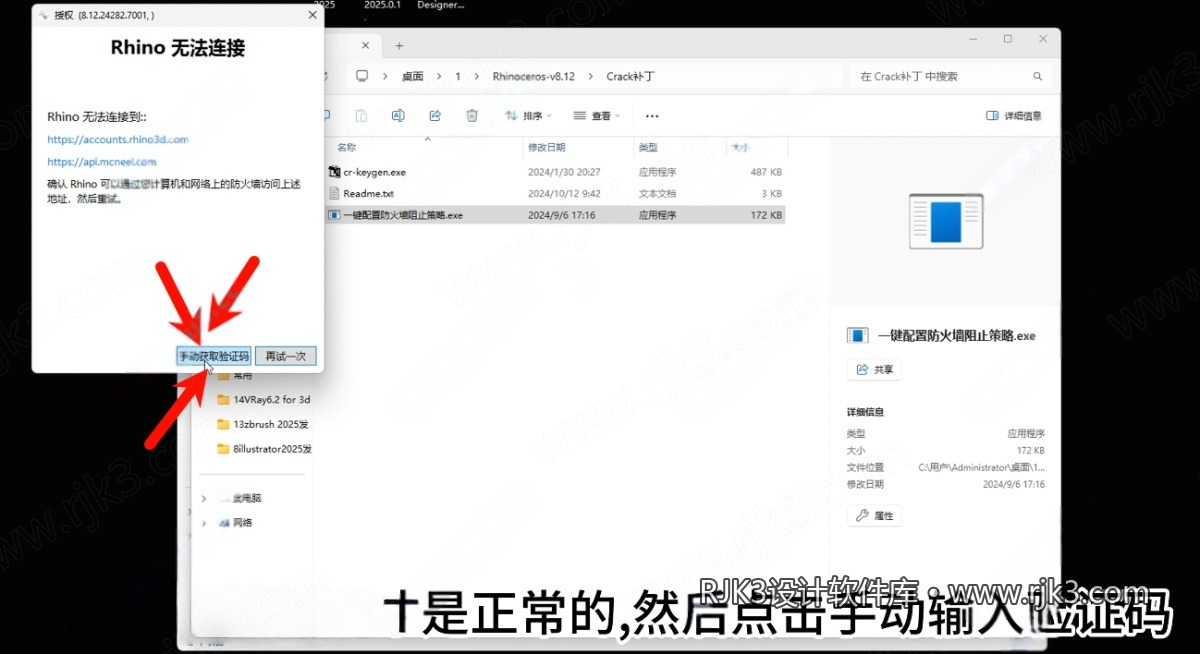Click the Delete trash toolbar icon
The width and height of the screenshot is (1200, 654).
click(472, 116)
